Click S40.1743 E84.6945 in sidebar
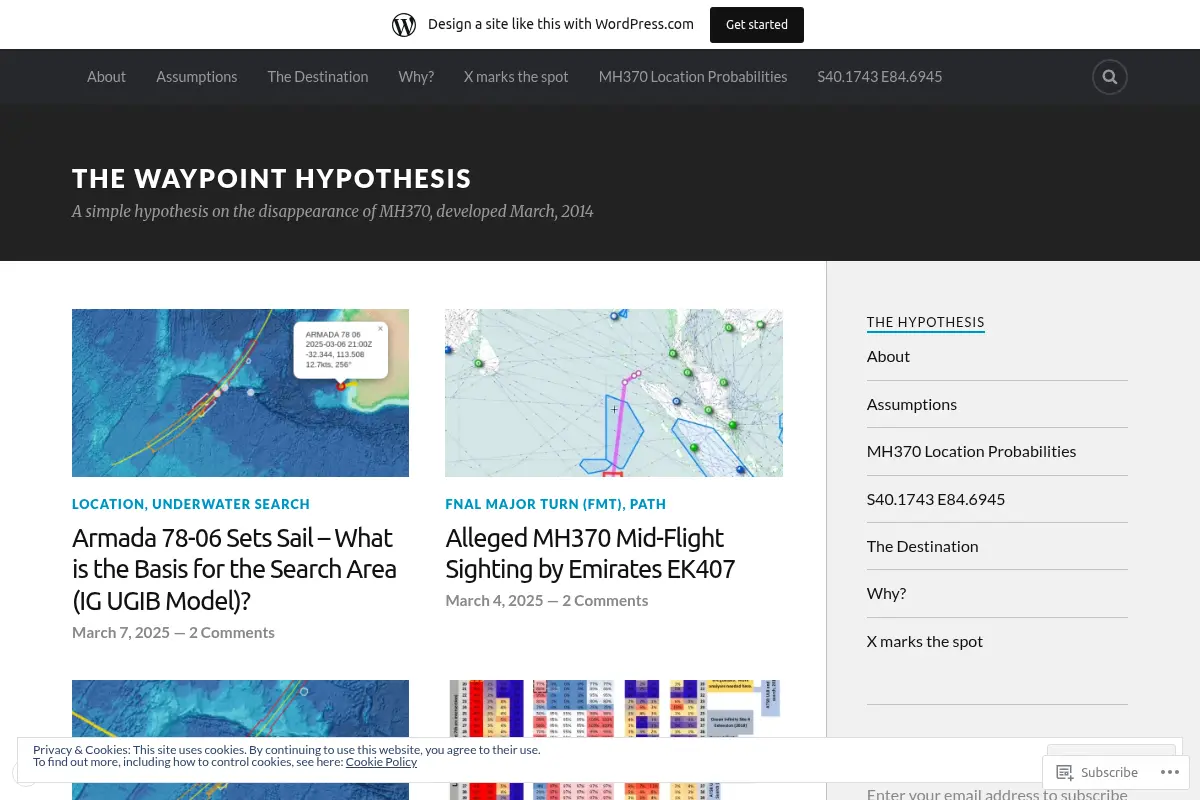The image size is (1200, 800). tap(936, 499)
